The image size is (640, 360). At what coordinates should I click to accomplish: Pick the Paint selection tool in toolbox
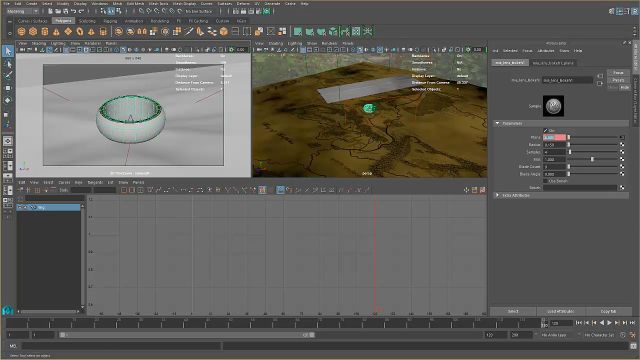click(8, 76)
